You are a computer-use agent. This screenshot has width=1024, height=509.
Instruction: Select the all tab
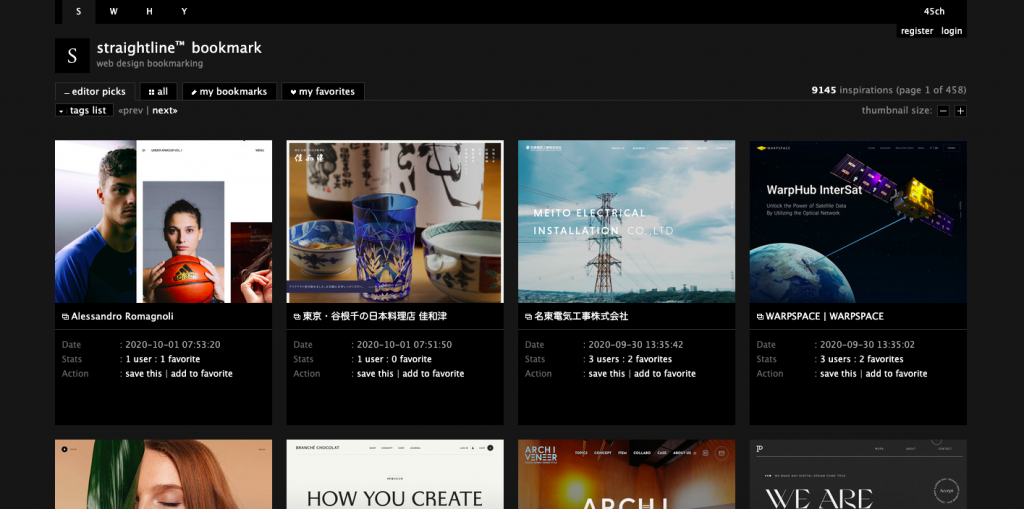(159, 91)
